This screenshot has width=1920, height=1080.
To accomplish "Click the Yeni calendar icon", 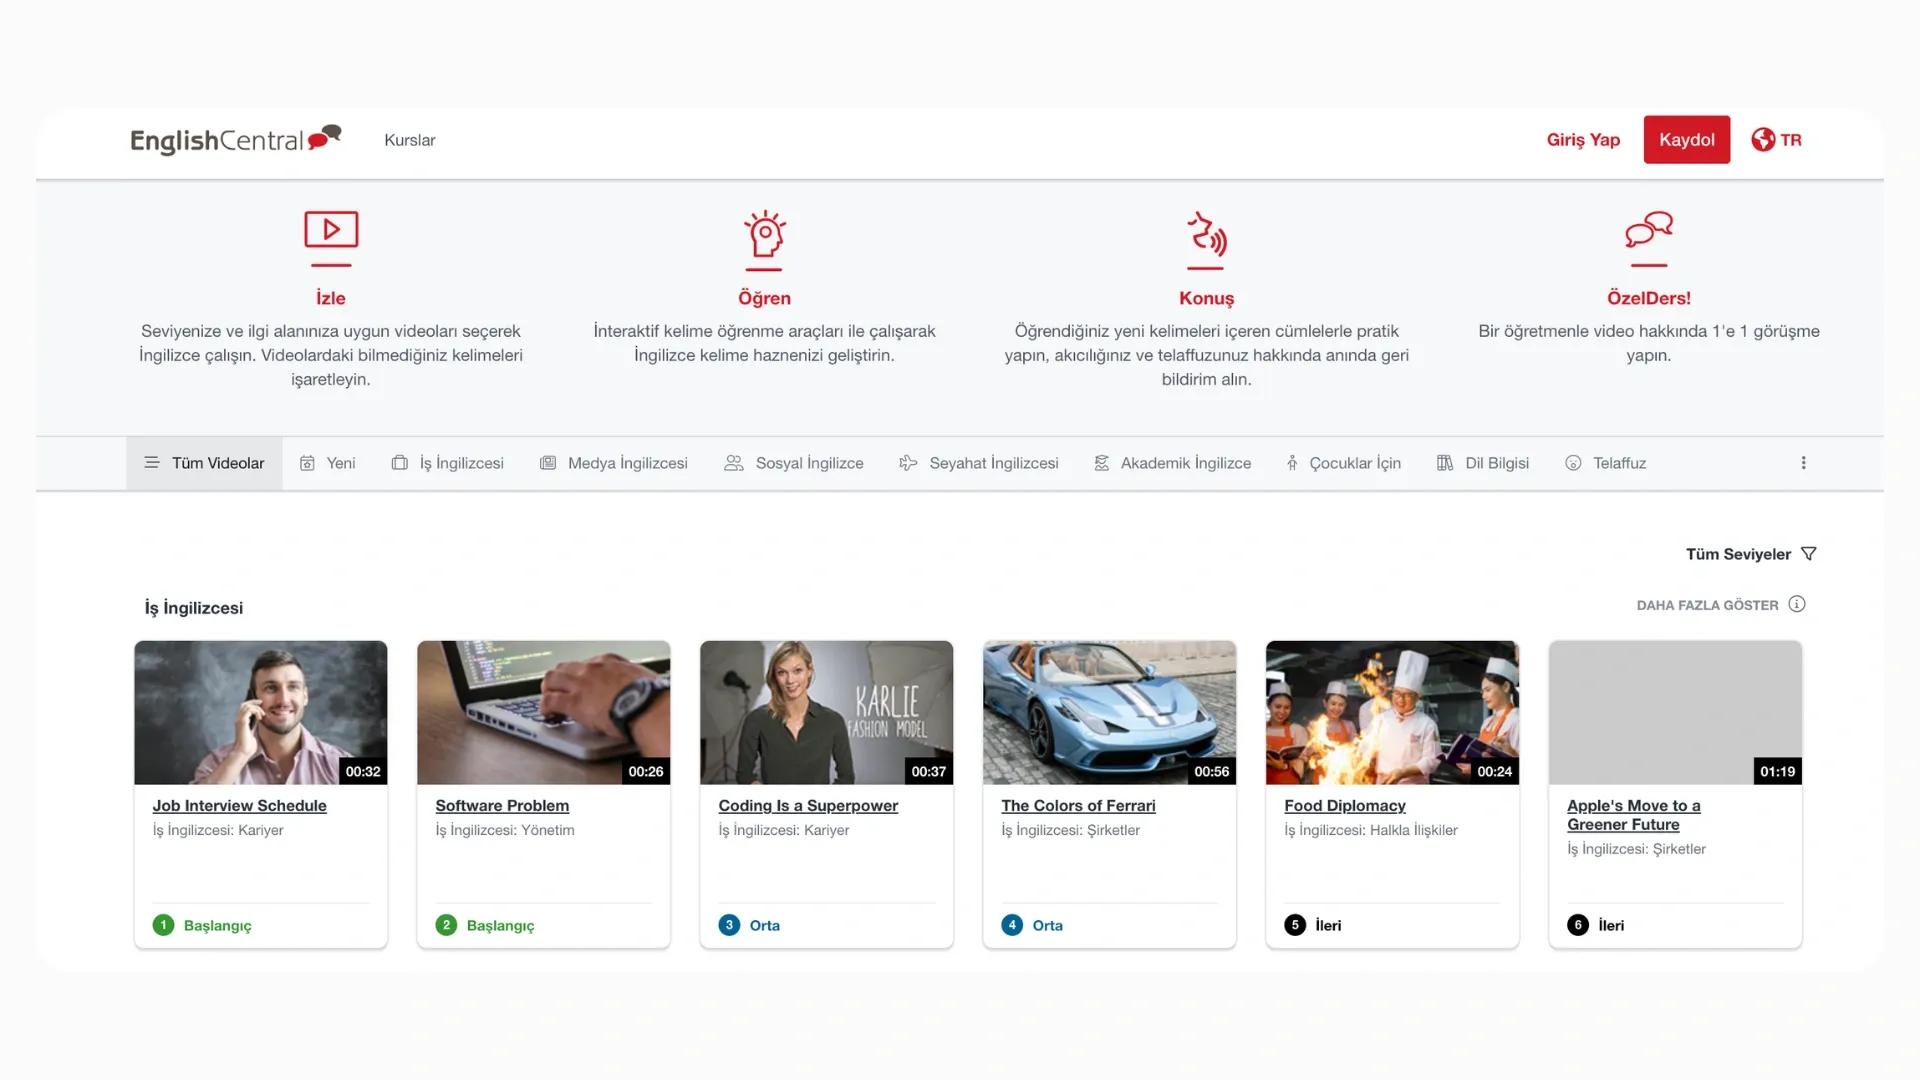I will (308, 463).
